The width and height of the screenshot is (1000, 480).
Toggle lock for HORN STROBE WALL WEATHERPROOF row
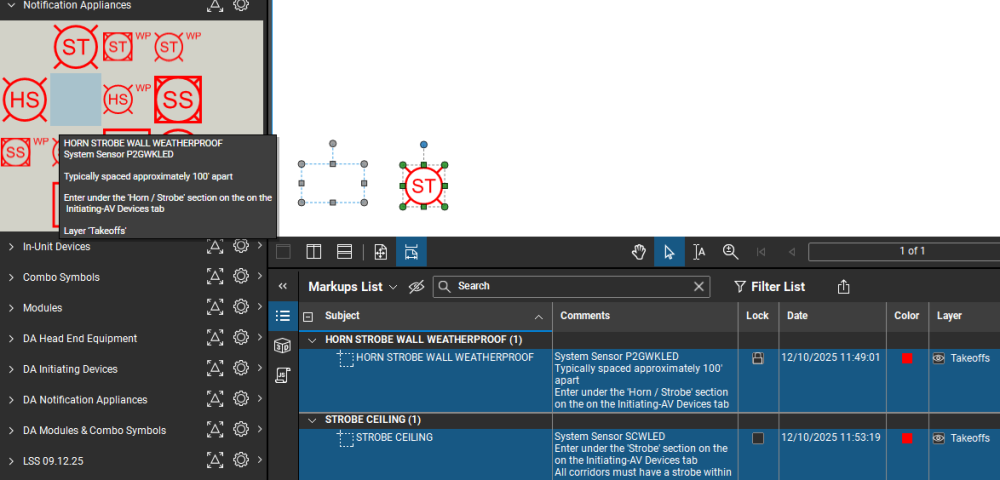pyautogui.click(x=758, y=358)
